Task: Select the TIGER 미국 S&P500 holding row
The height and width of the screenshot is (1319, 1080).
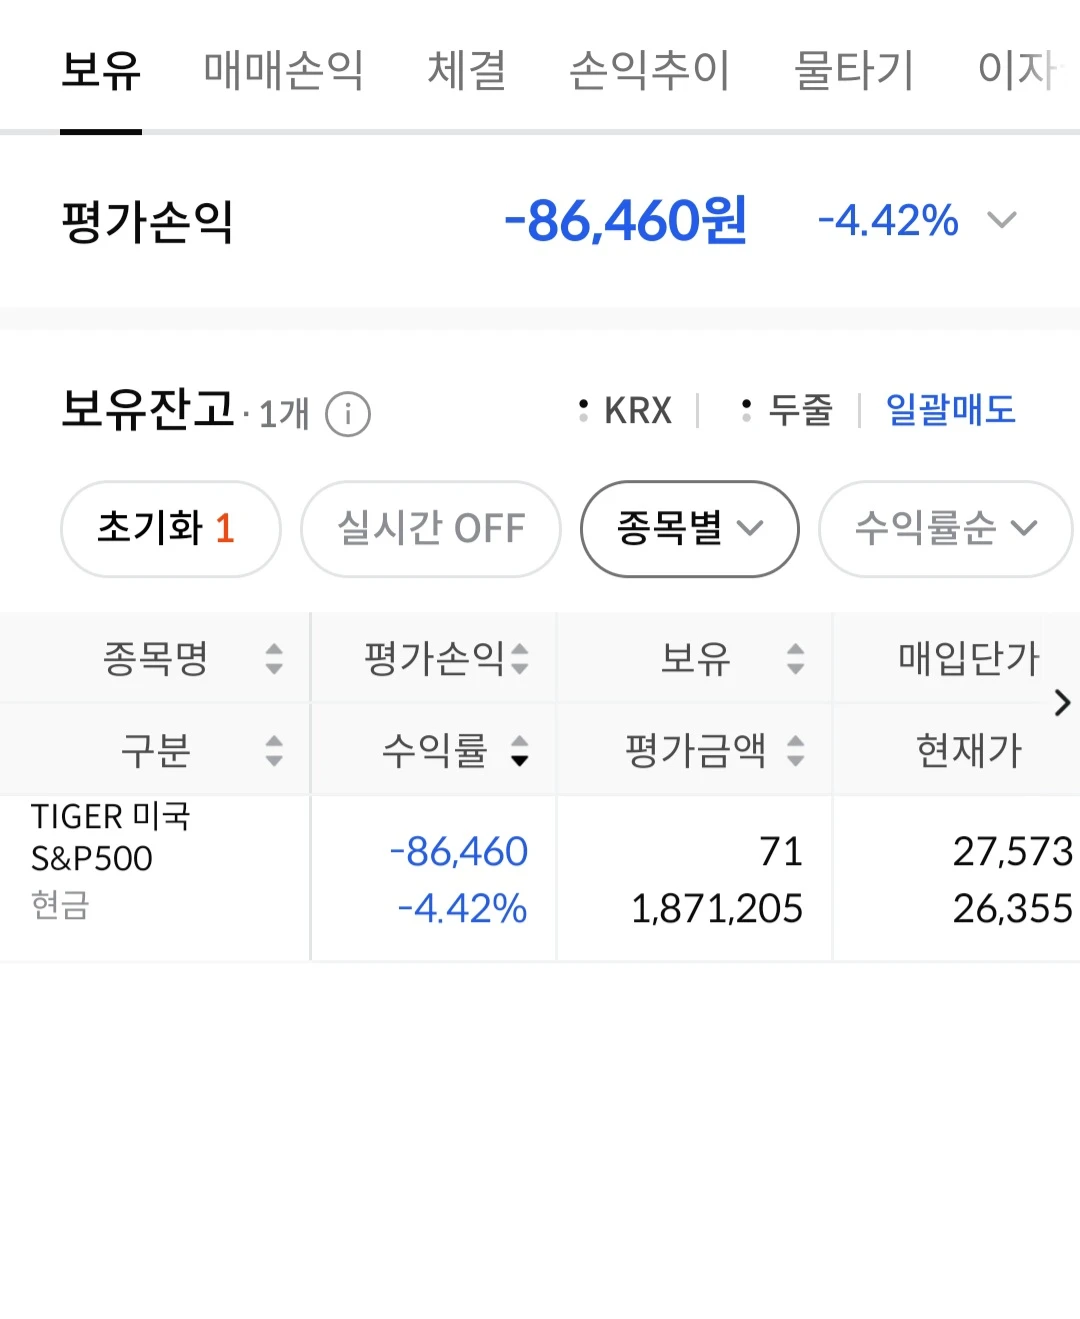Action: 540,878
